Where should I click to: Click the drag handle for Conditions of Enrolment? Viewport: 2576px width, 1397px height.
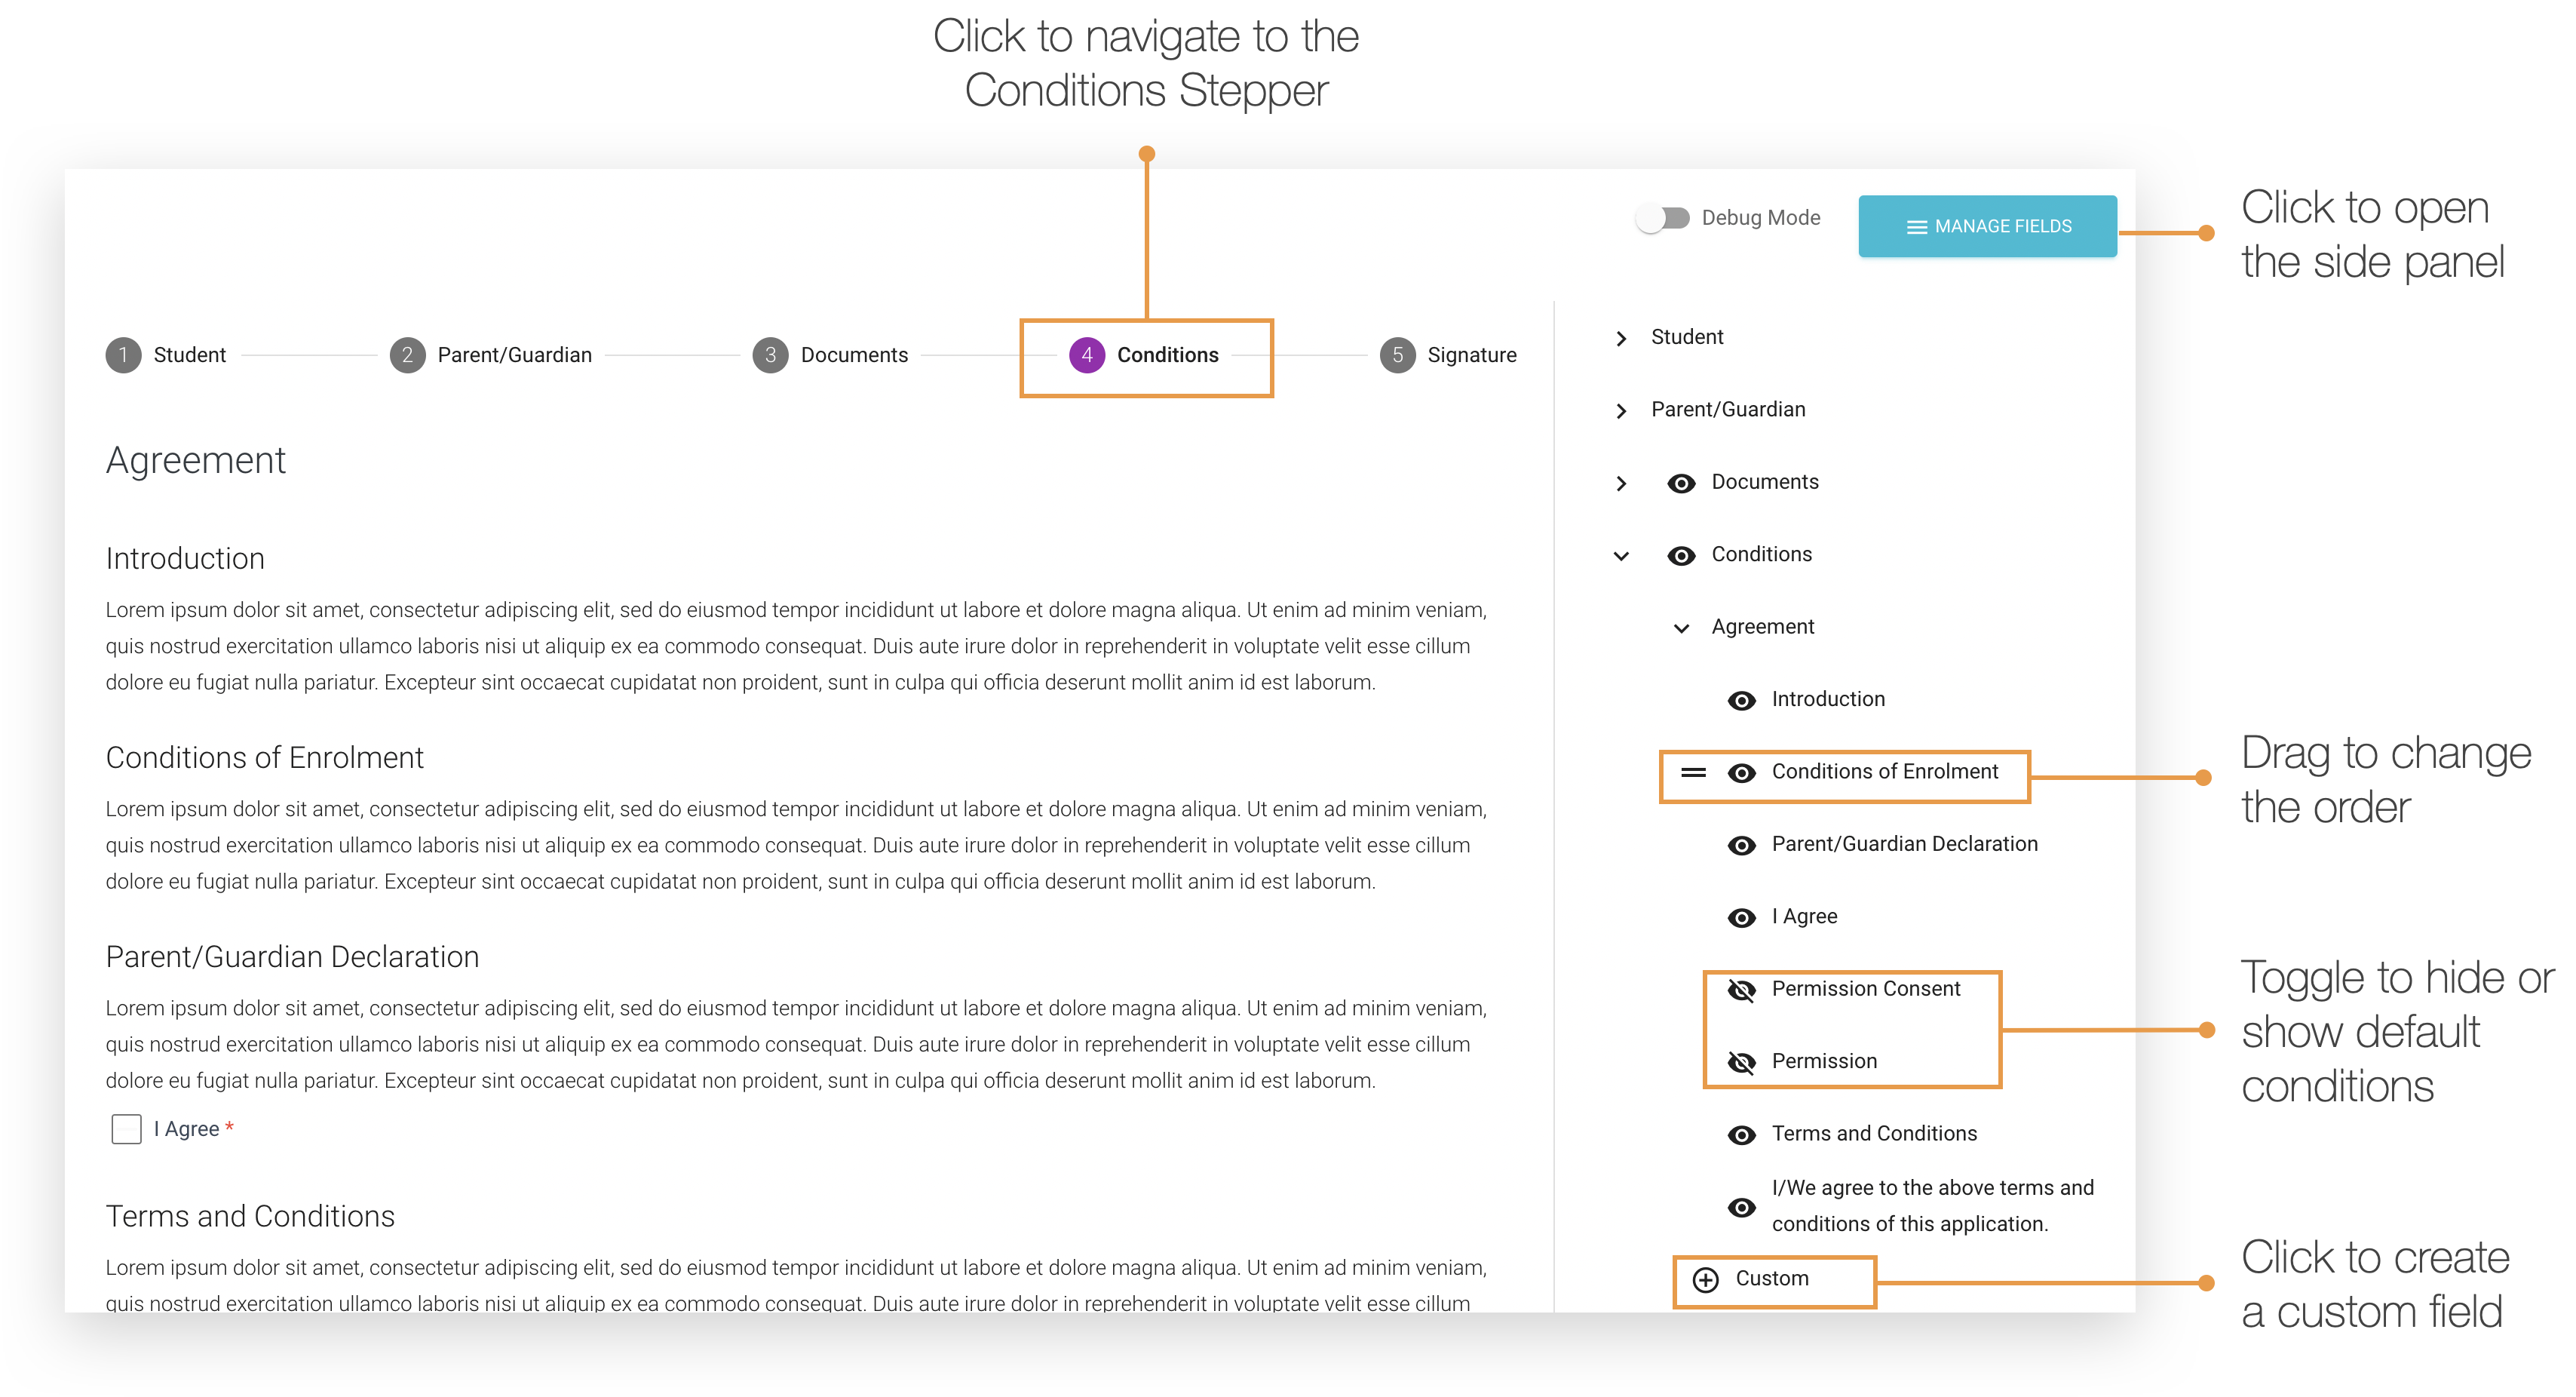tap(1692, 772)
